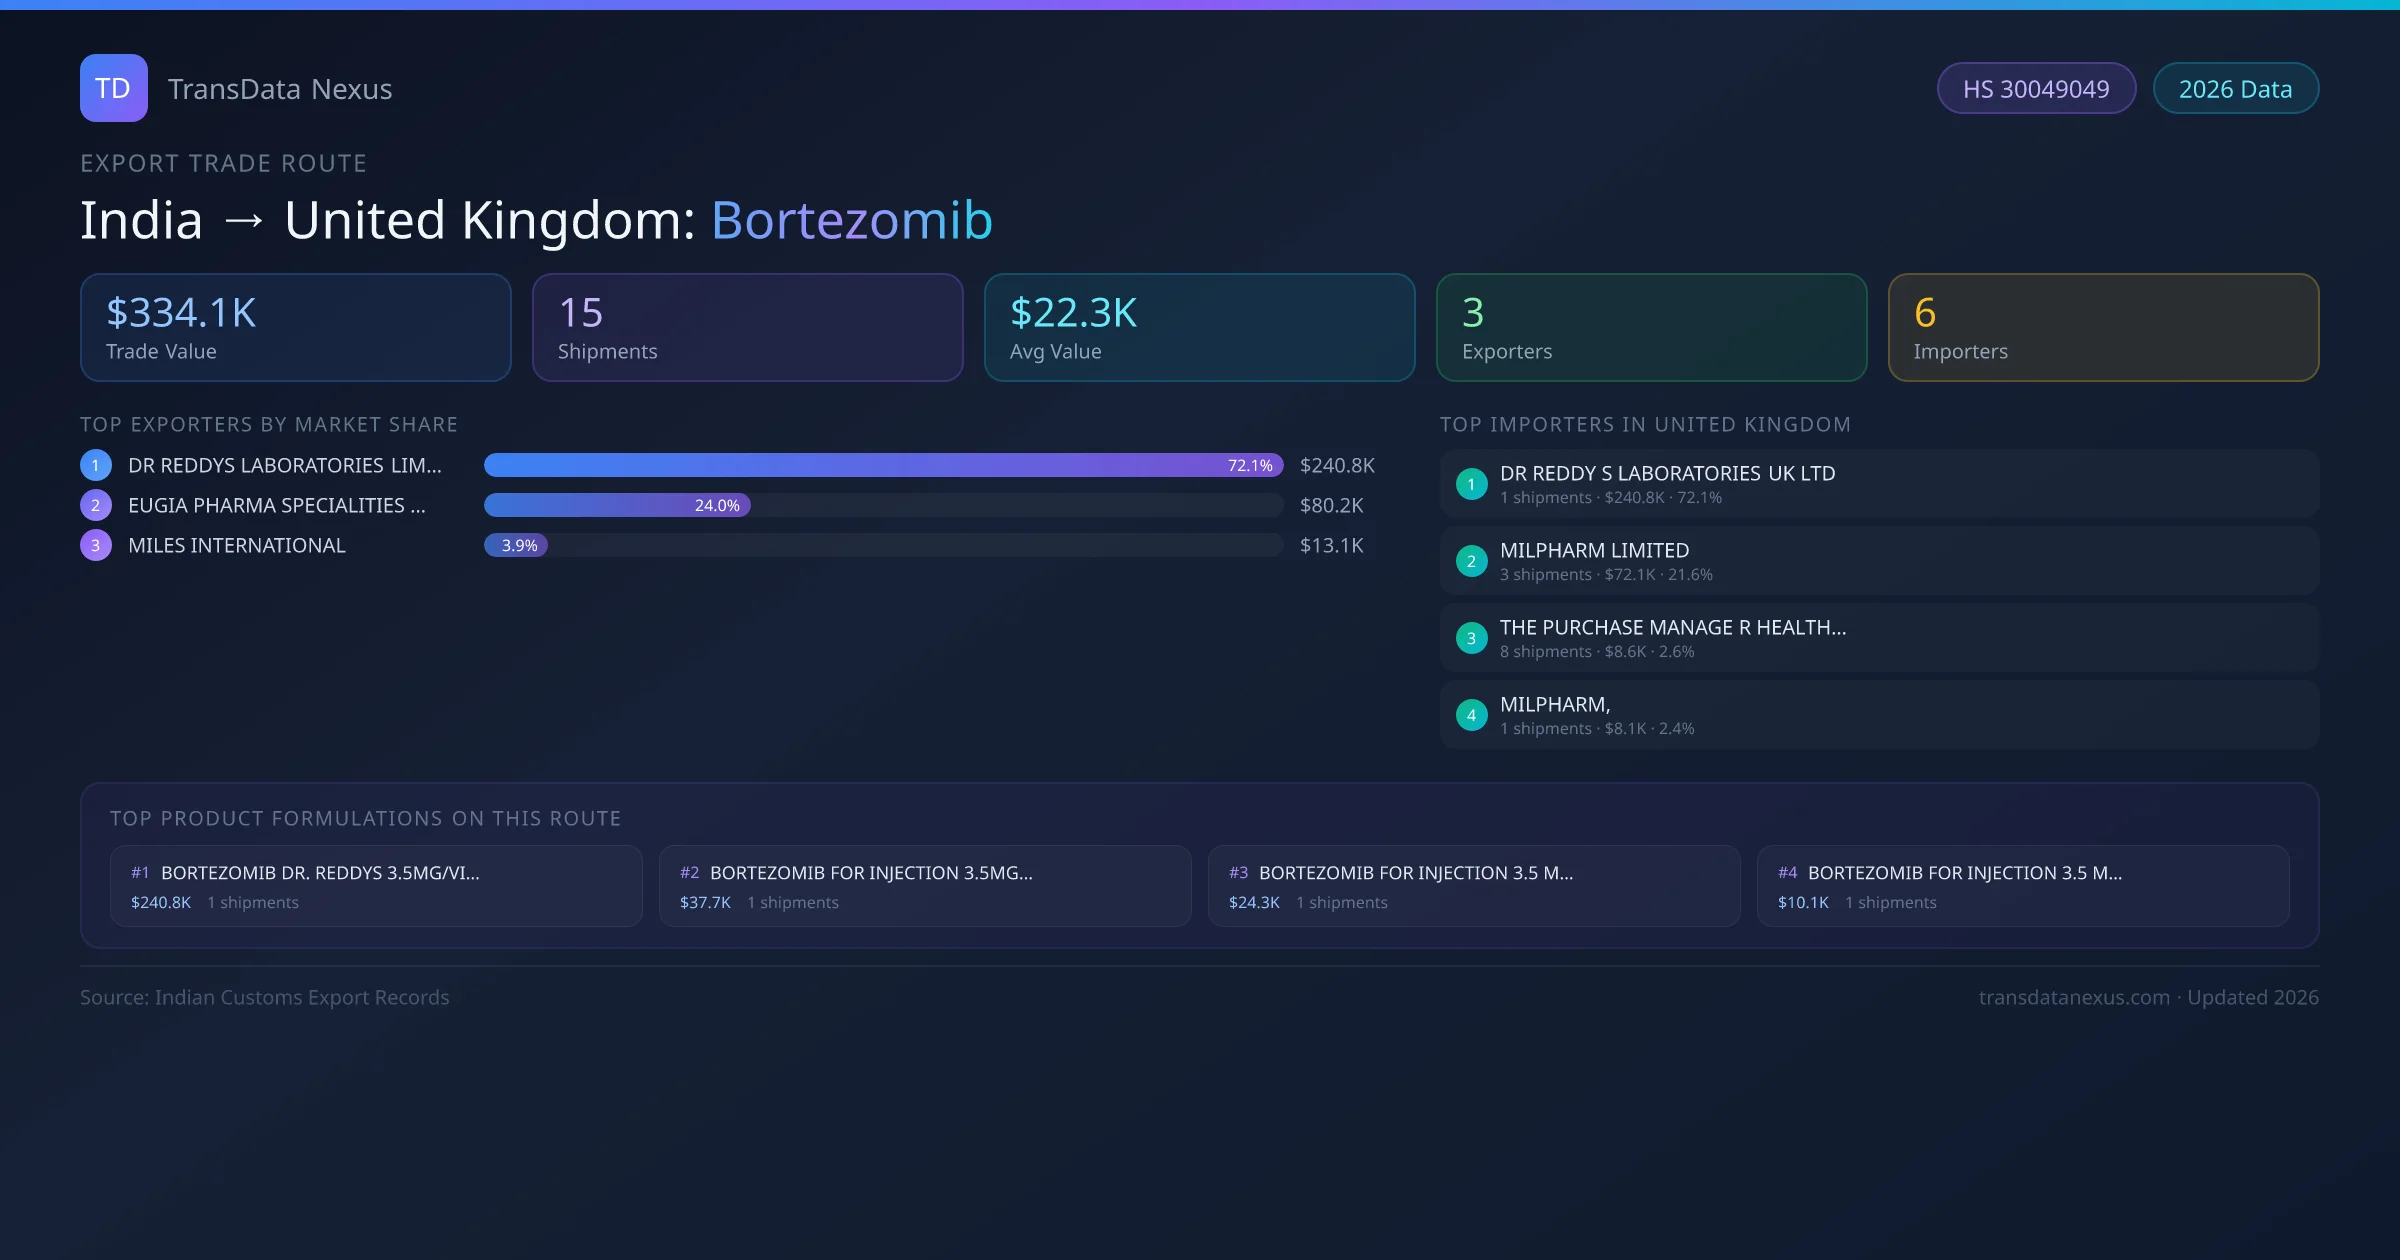The height and width of the screenshot is (1260, 2400).
Task: Open #1 Bortezomib Dr. Reddys formulation card
Action: click(x=376, y=886)
